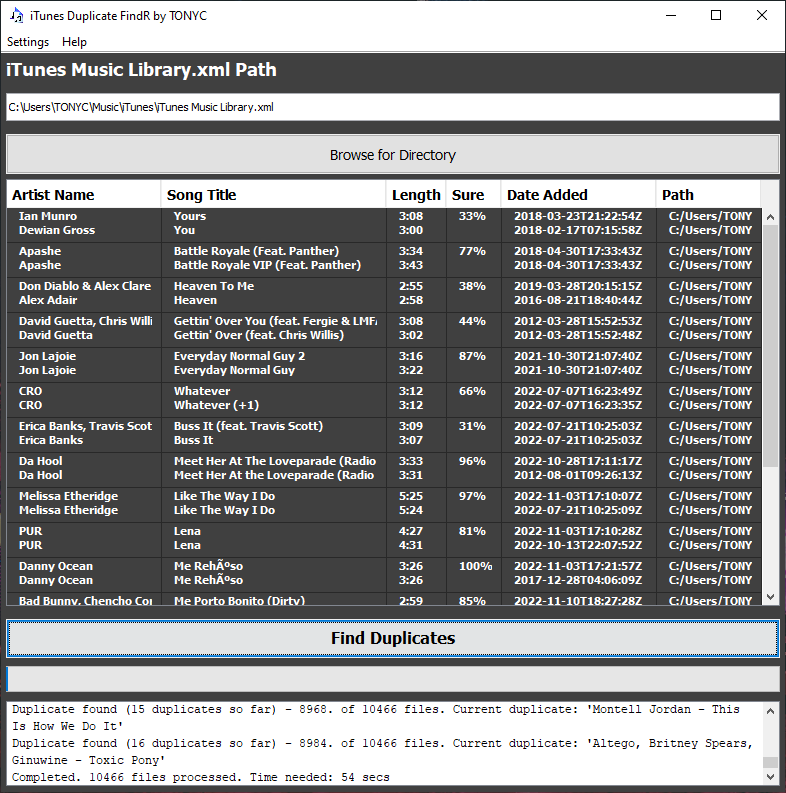Image resolution: width=786 pixels, height=793 pixels.
Task: Select song 'Battle Royale VIP (Feat. Panther)'
Action: [x=267, y=265]
